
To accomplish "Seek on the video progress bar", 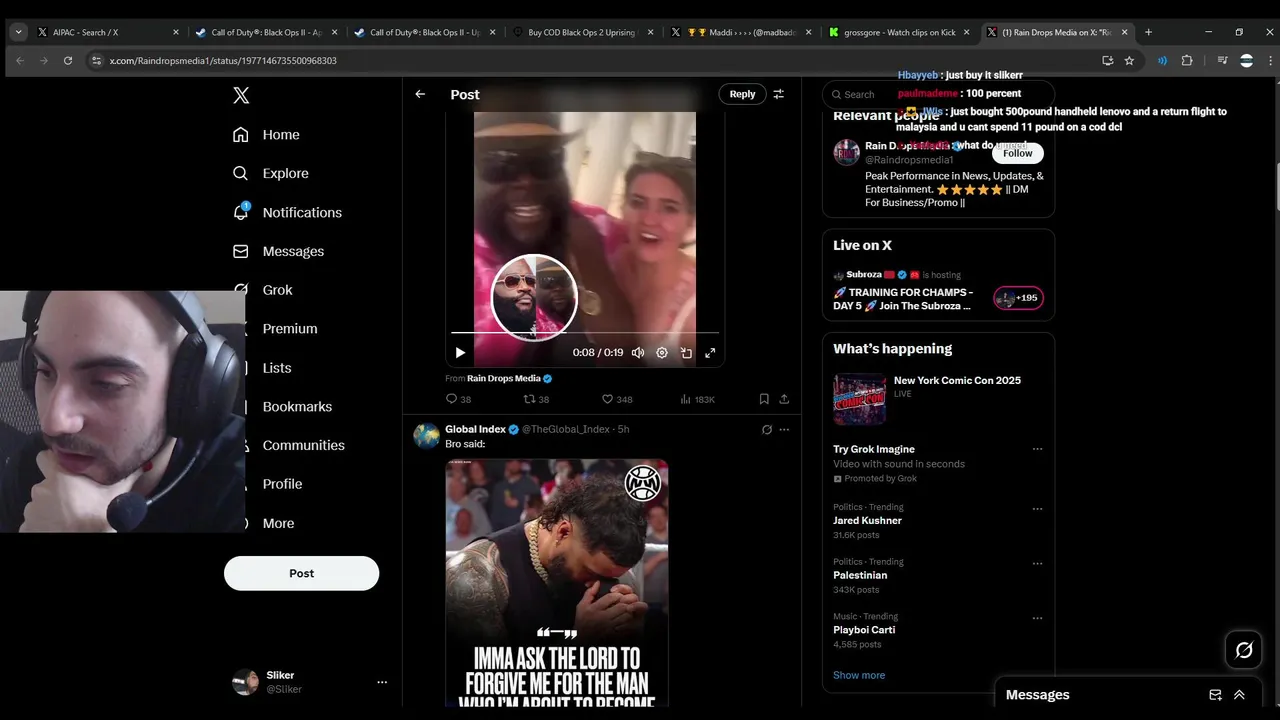I will pos(585,332).
